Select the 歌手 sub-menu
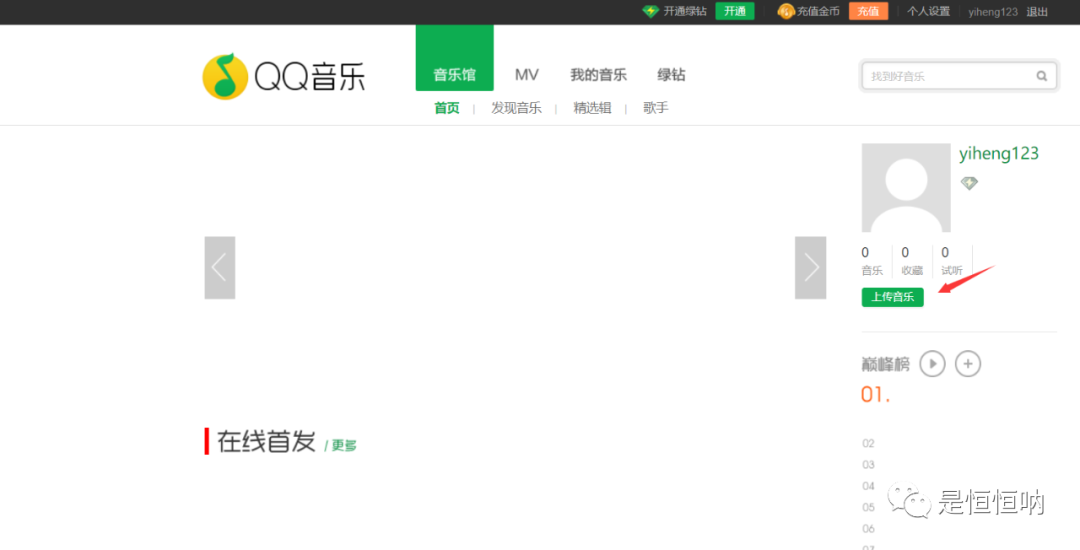This screenshot has height=550, width=1080. [x=656, y=108]
